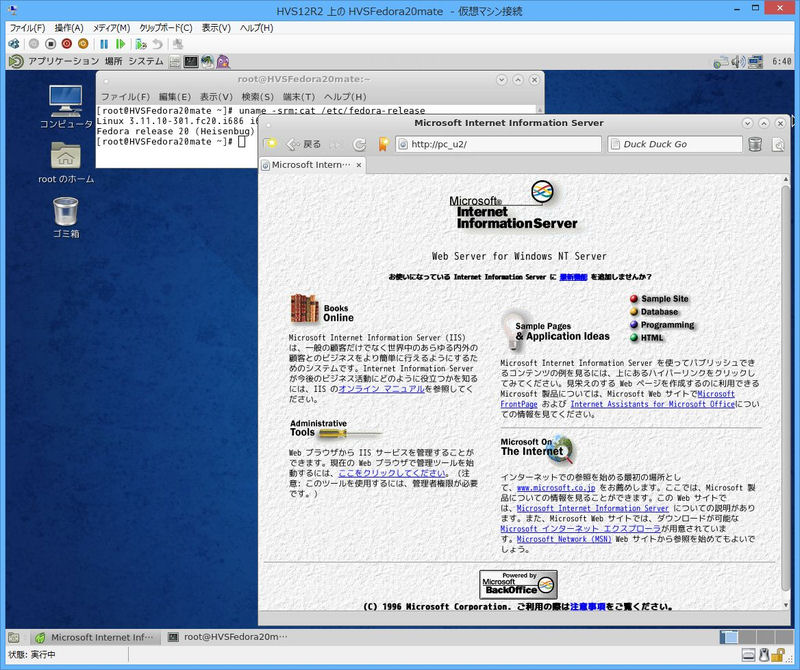Click the trash can icon in browser toolbar
This screenshot has height=670, width=800.
[755, 144]
